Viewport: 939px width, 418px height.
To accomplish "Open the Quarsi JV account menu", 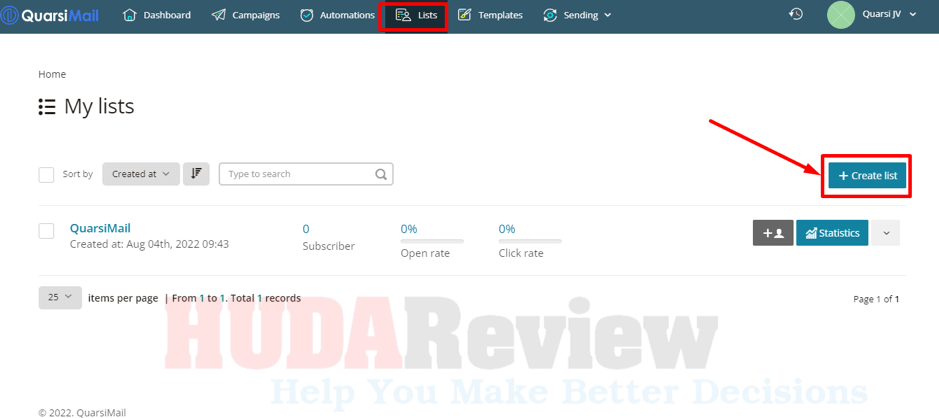I will (x=889, y=14).
